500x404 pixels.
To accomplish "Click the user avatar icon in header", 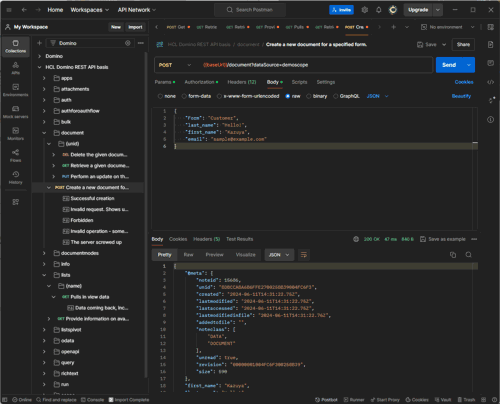I will pos(393,10).
